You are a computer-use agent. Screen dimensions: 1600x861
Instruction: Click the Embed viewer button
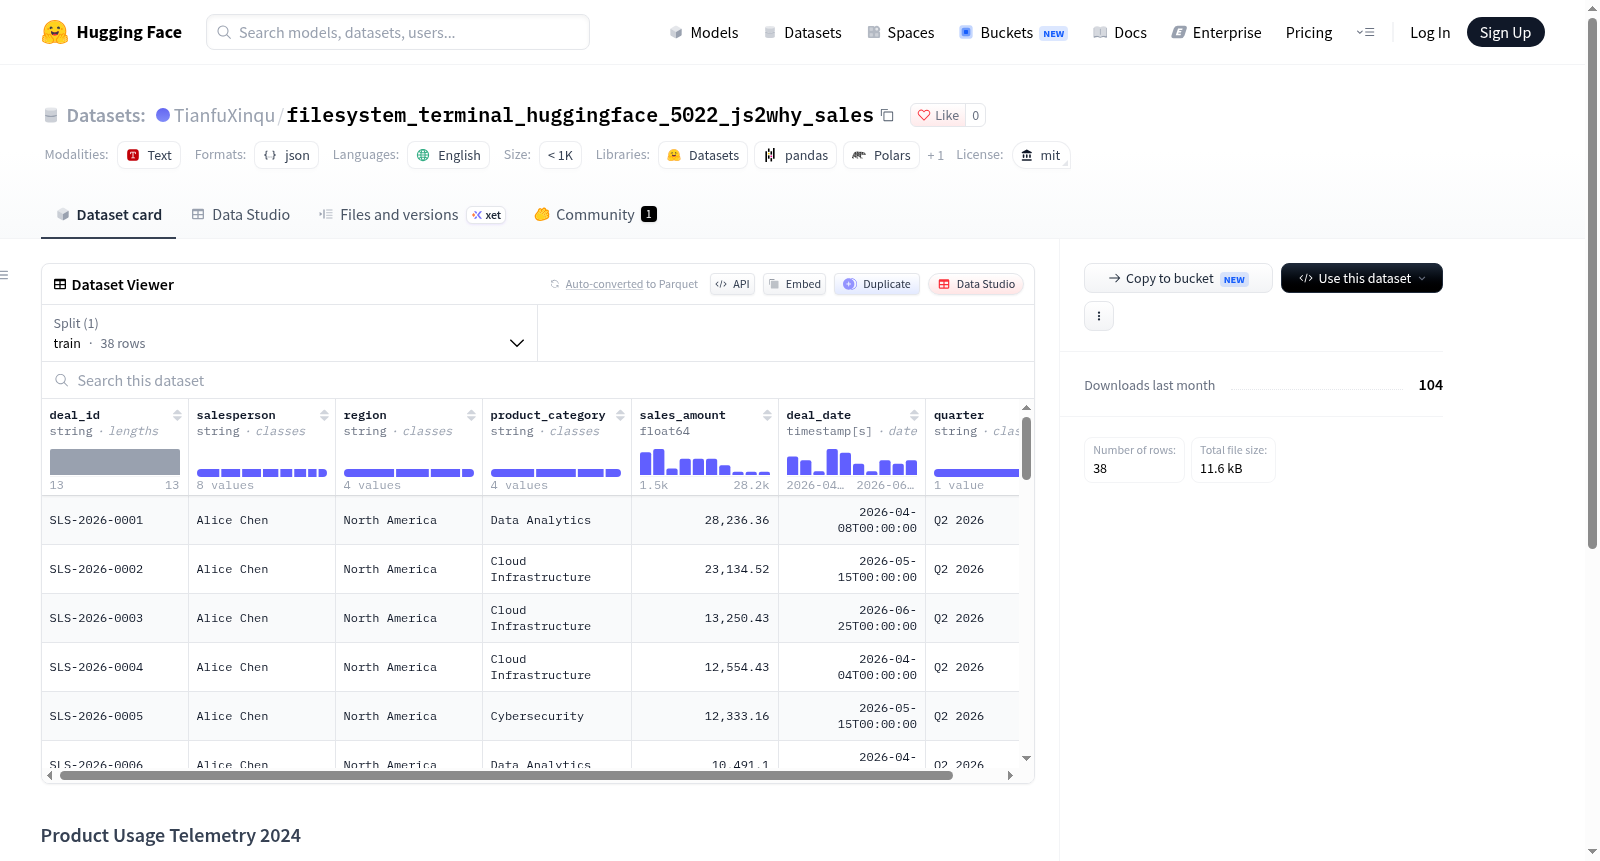point(795,284)
